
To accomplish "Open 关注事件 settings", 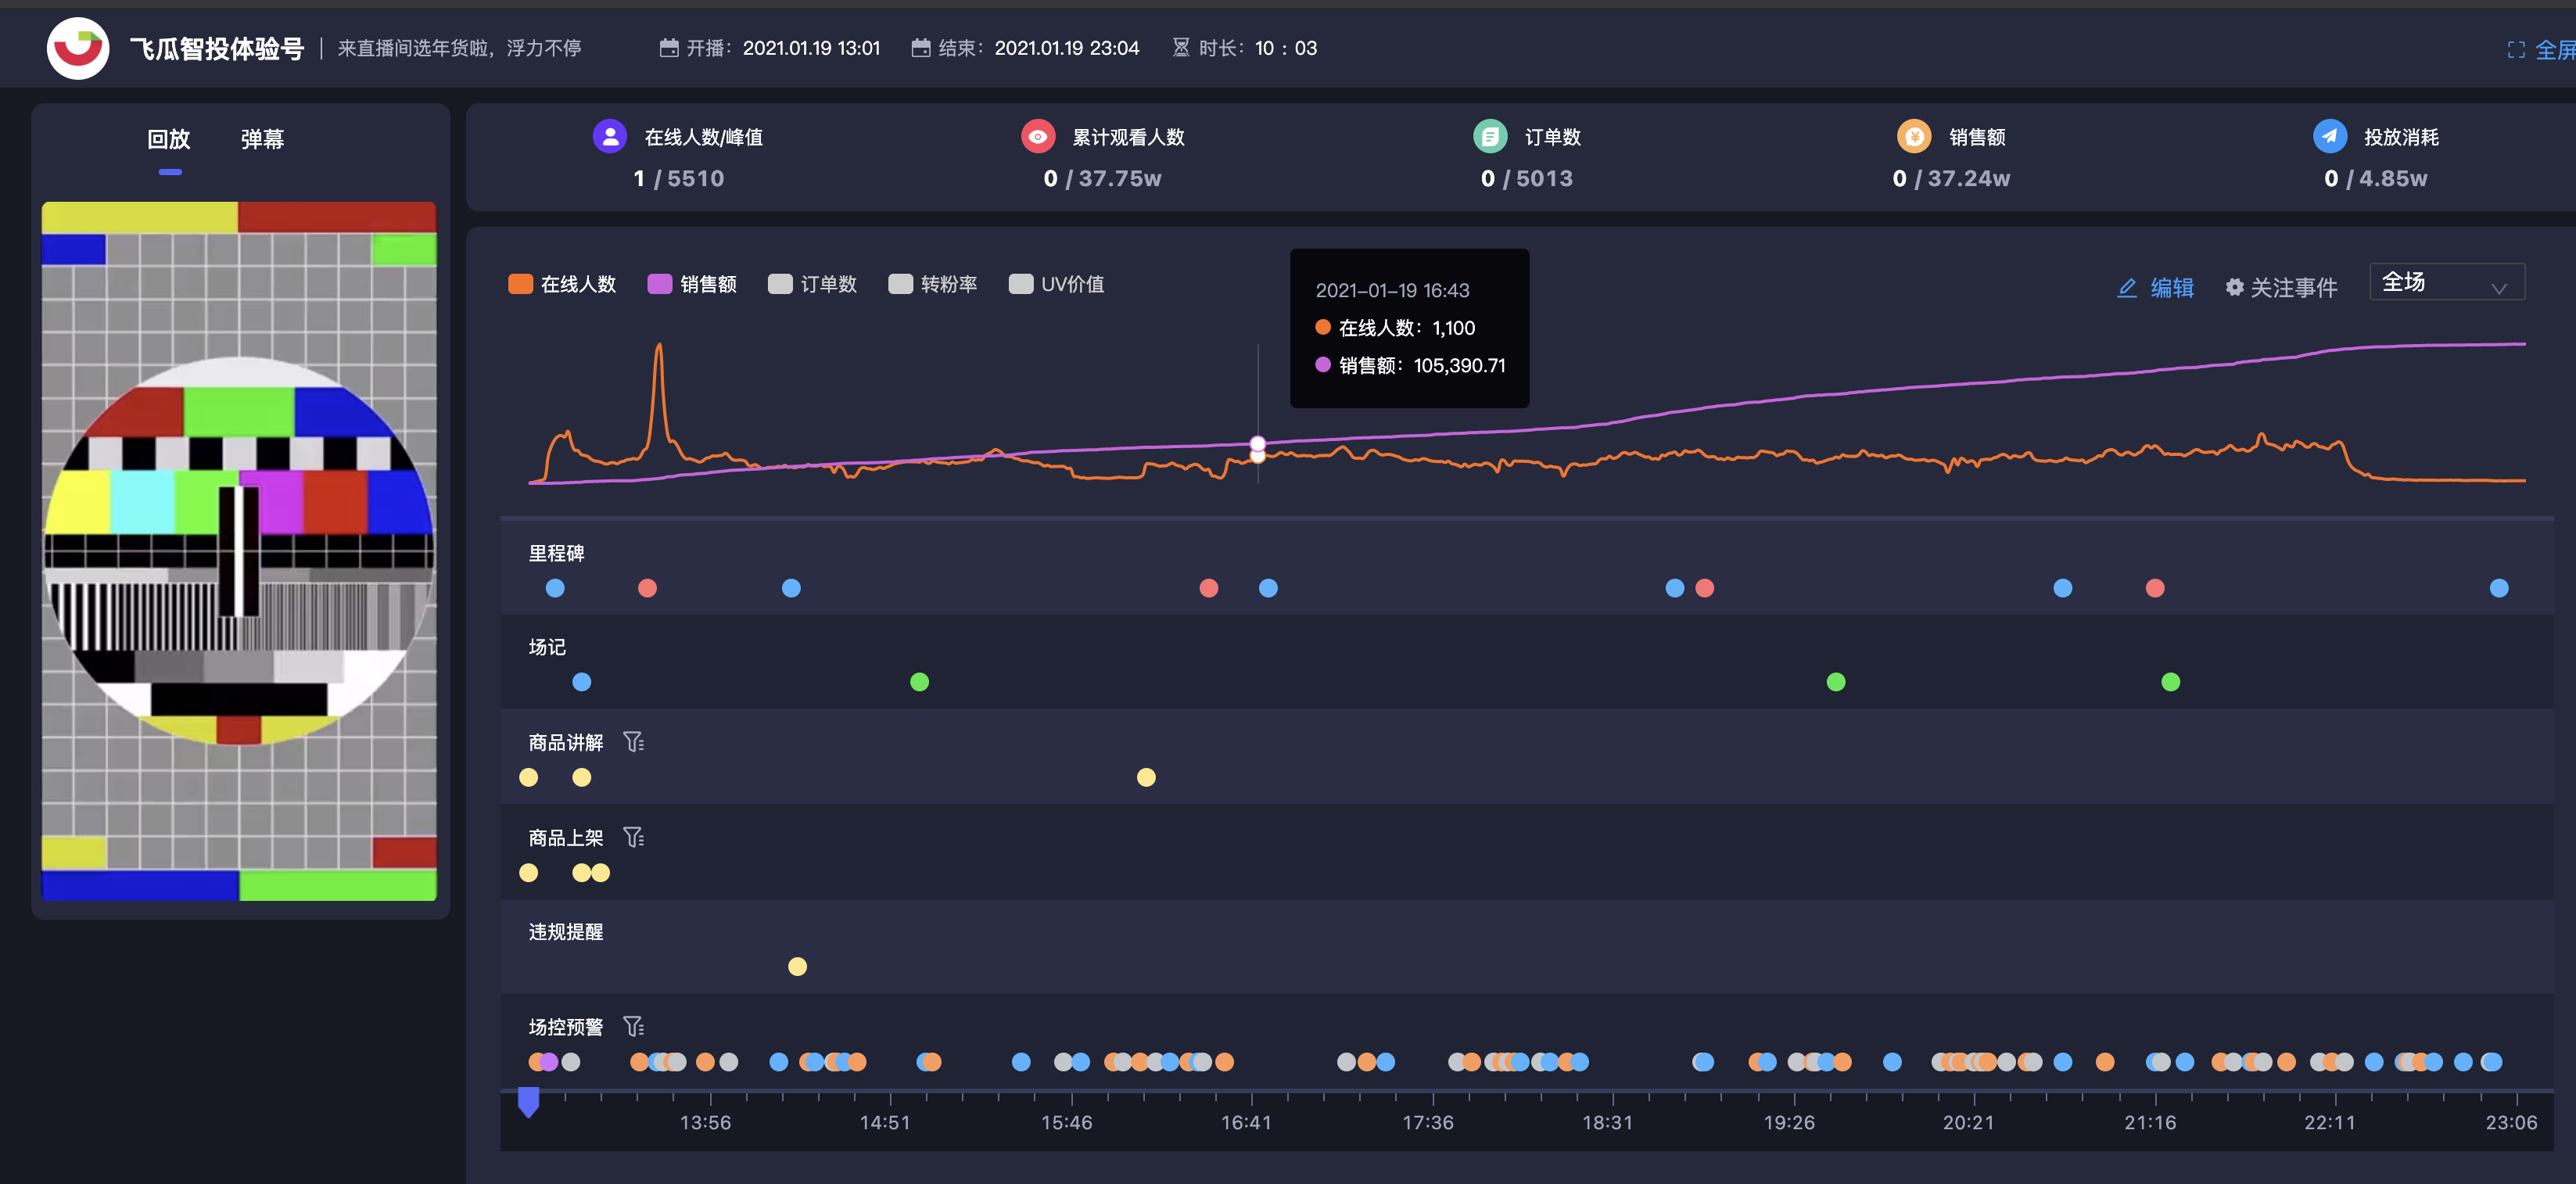I will point(2281,288).
